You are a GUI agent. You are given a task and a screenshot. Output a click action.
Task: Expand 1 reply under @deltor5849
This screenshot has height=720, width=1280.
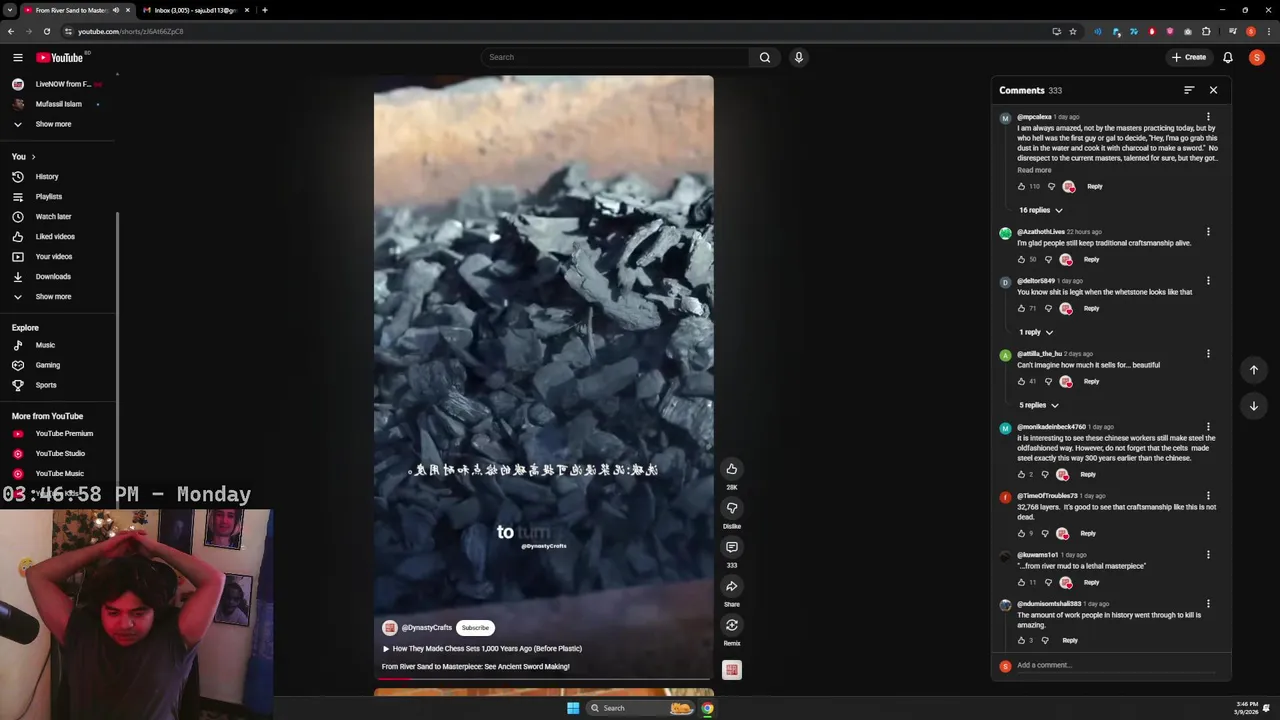(x=1035, y=332)
